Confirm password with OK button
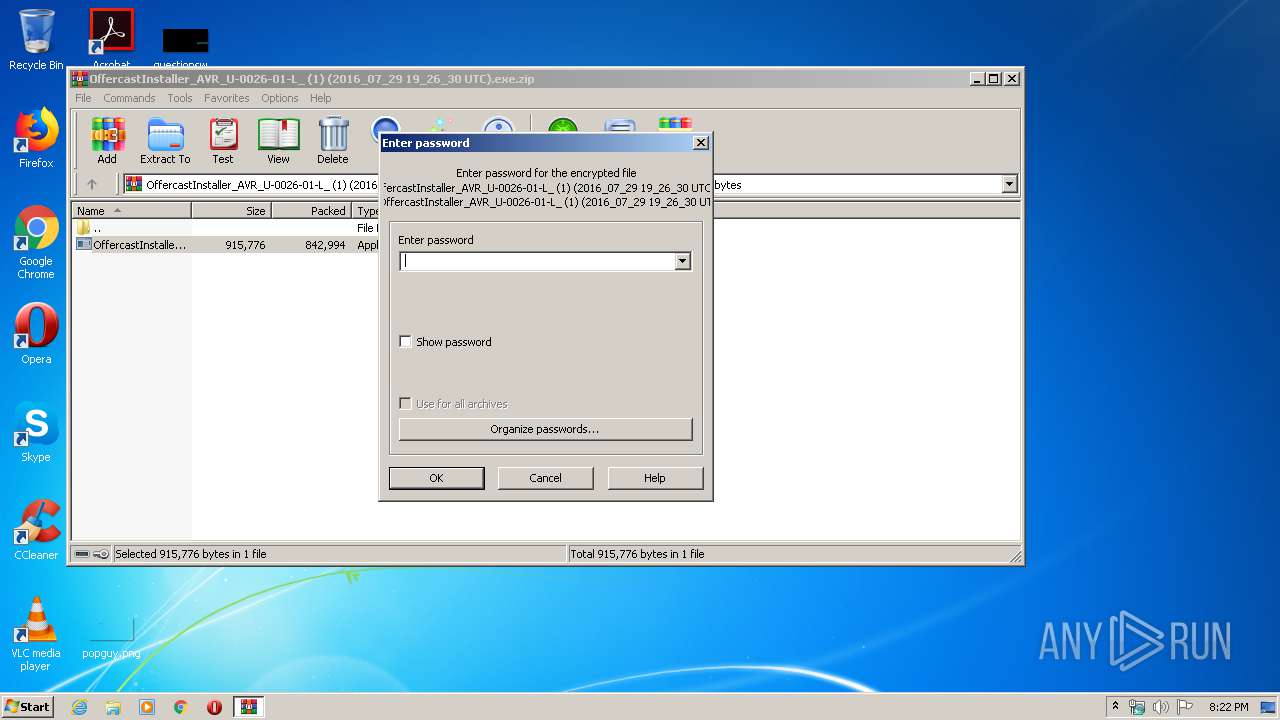Viewport: 1280px width, 720px height. point(436,478)
